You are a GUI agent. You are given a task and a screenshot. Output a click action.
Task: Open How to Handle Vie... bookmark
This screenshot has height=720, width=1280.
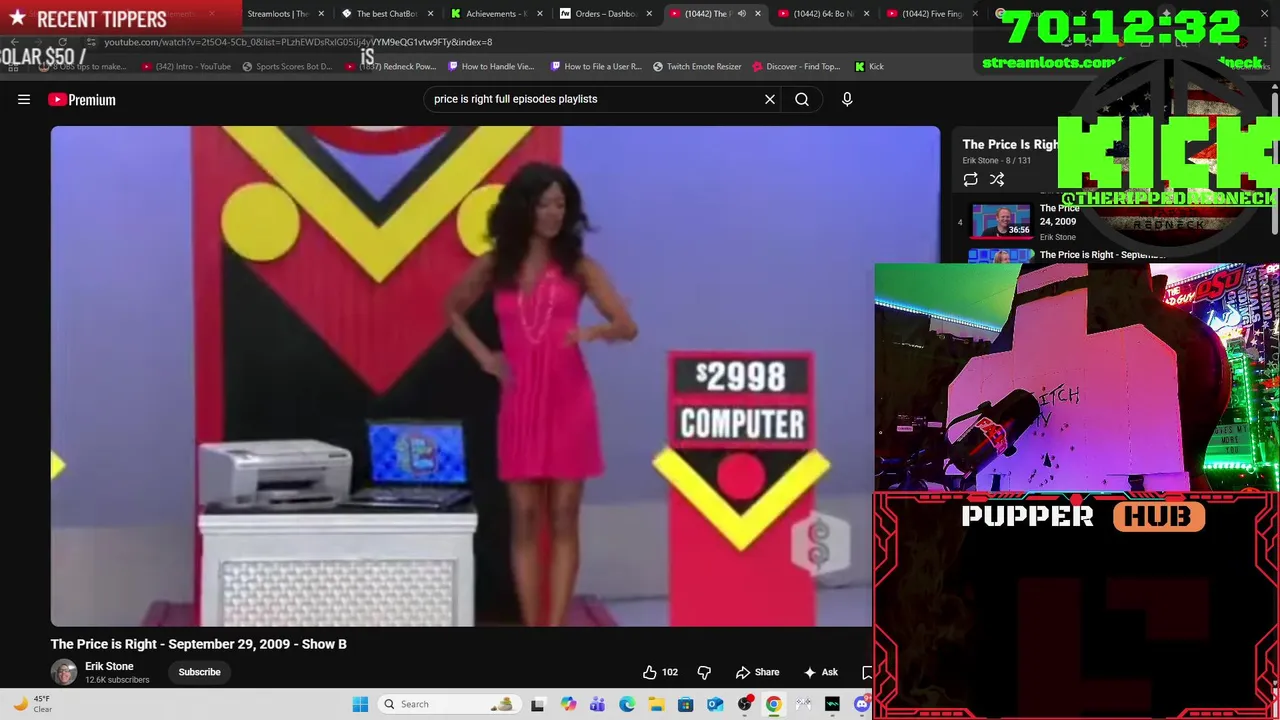pyautogui.click(x=491, y=66)
